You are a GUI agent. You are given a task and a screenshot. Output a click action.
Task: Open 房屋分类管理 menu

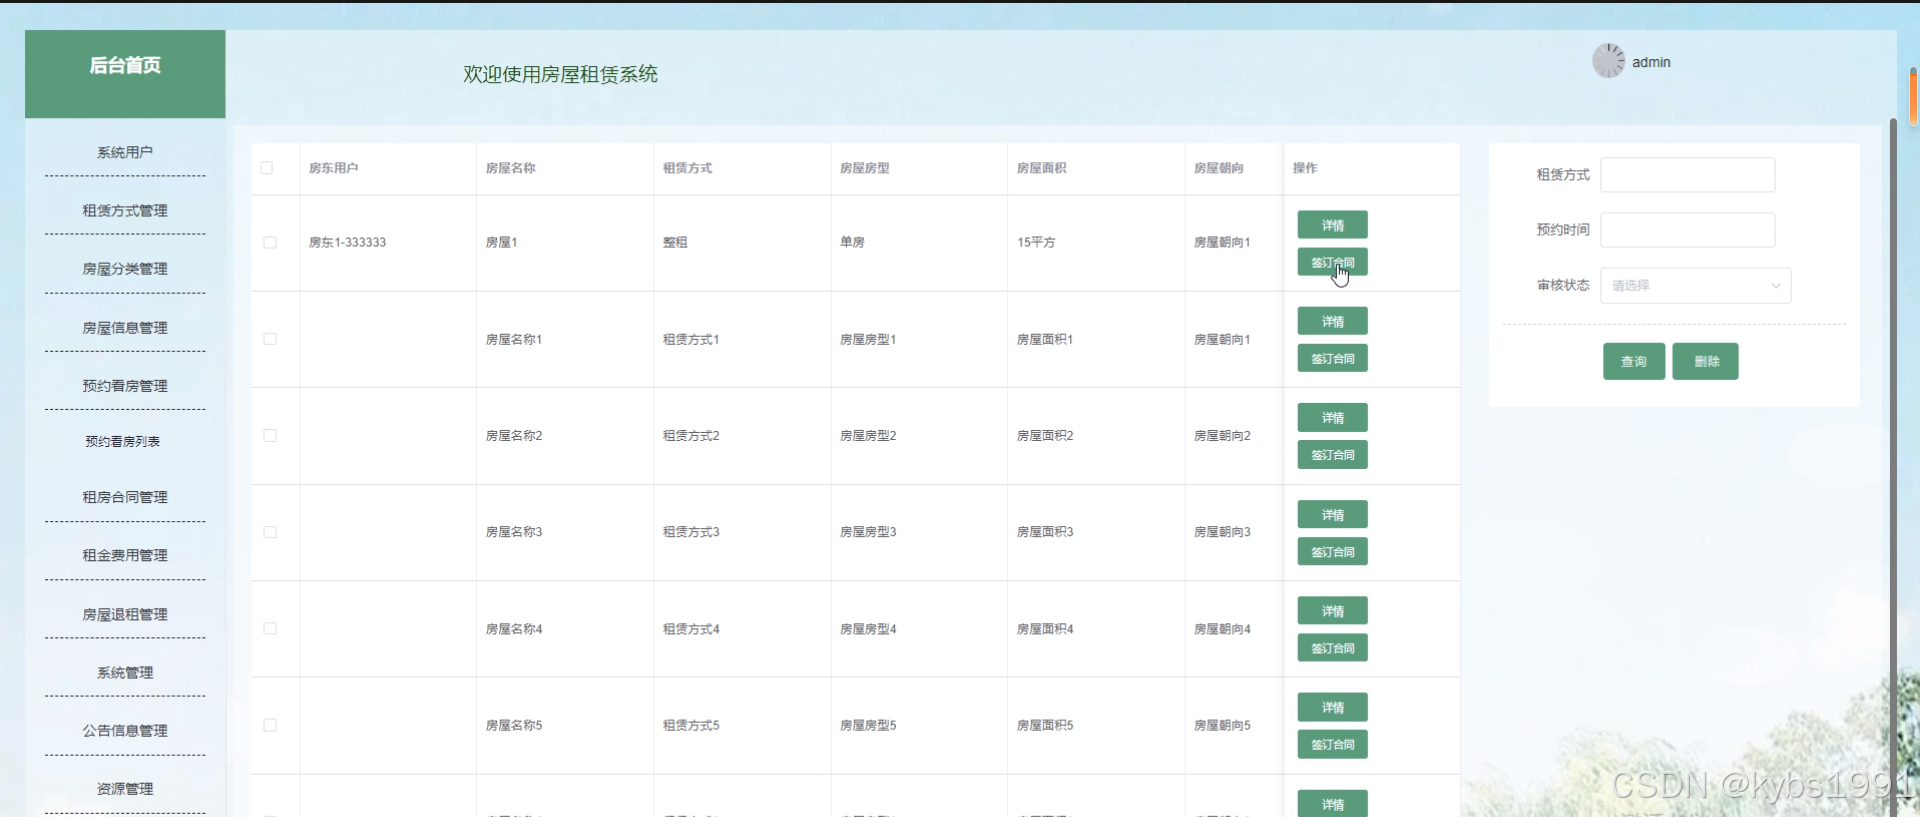pyautogui.click(x=125, y=268)
